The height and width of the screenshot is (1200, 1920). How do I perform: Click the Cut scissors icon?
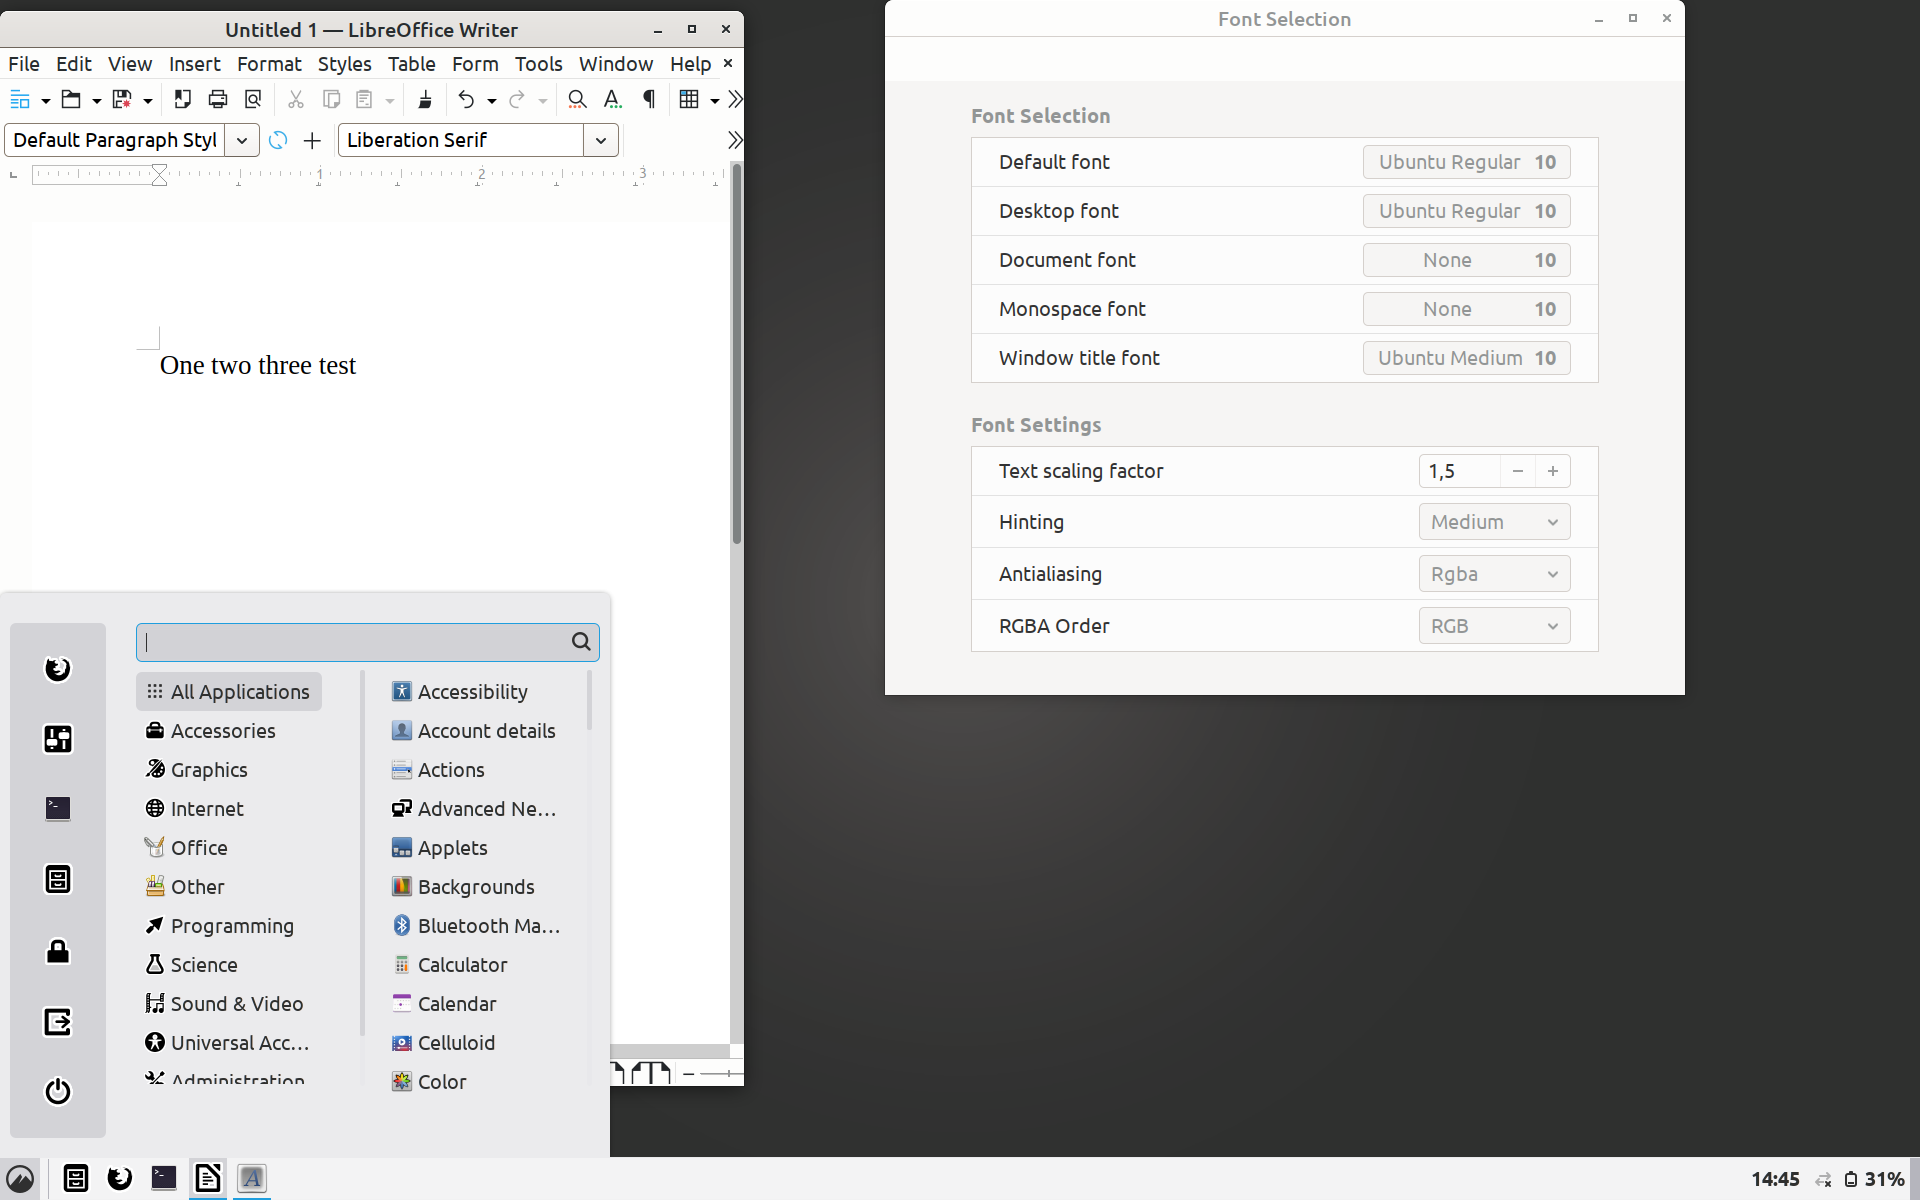tap(295, 99)
